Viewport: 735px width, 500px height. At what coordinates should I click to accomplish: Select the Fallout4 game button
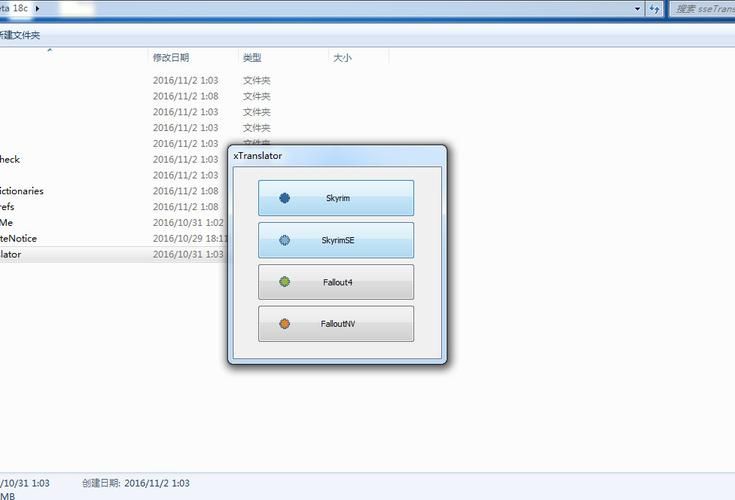pos(336,282)
